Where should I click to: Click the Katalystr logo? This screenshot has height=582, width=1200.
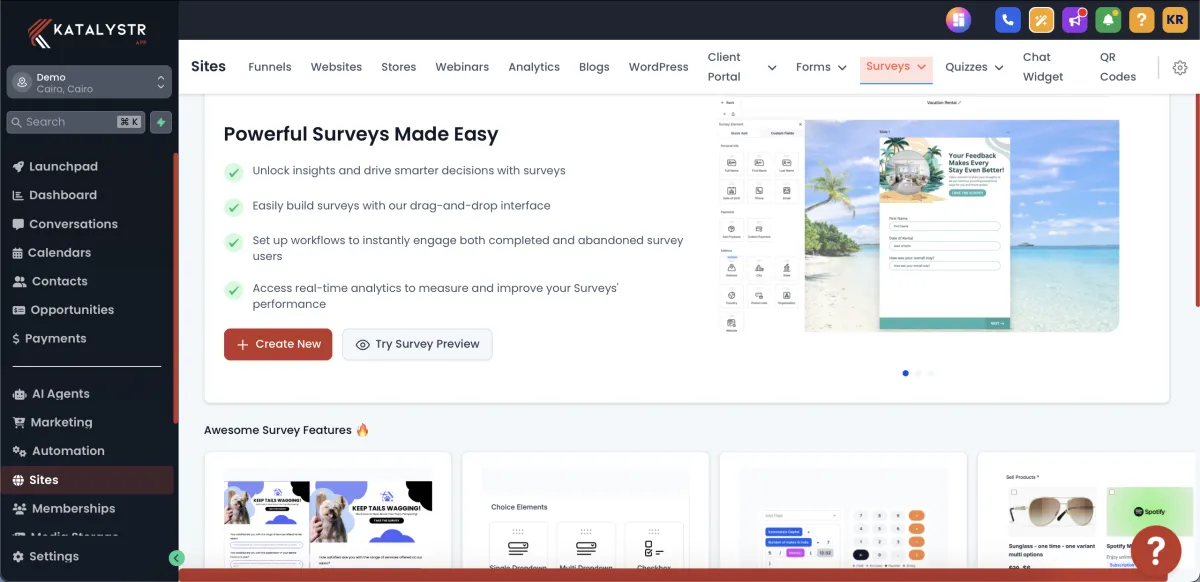pyautogui.click(x=89, y=33)
